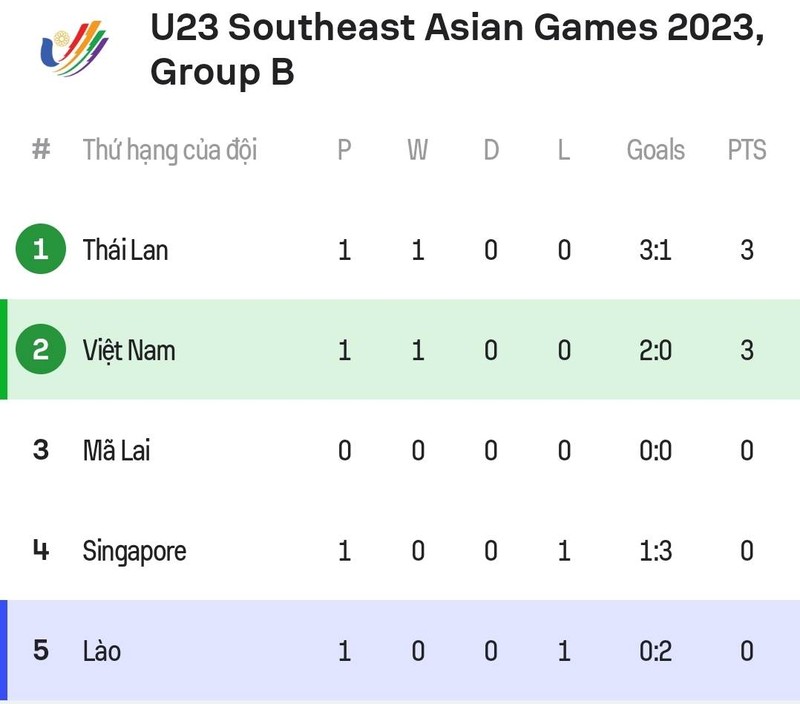Open the Singapore team entry
800x704 pixels.
point(135,551)
